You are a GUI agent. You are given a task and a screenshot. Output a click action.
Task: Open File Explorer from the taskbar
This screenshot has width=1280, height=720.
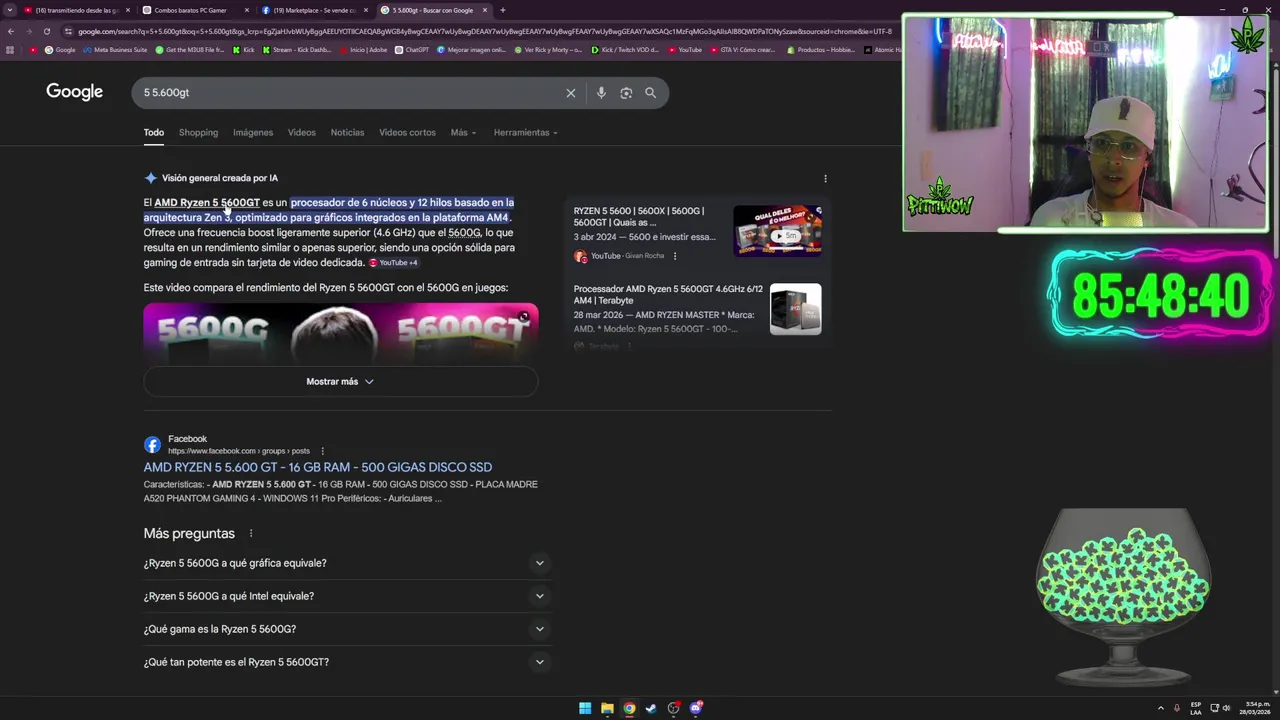tap(607, 708)
